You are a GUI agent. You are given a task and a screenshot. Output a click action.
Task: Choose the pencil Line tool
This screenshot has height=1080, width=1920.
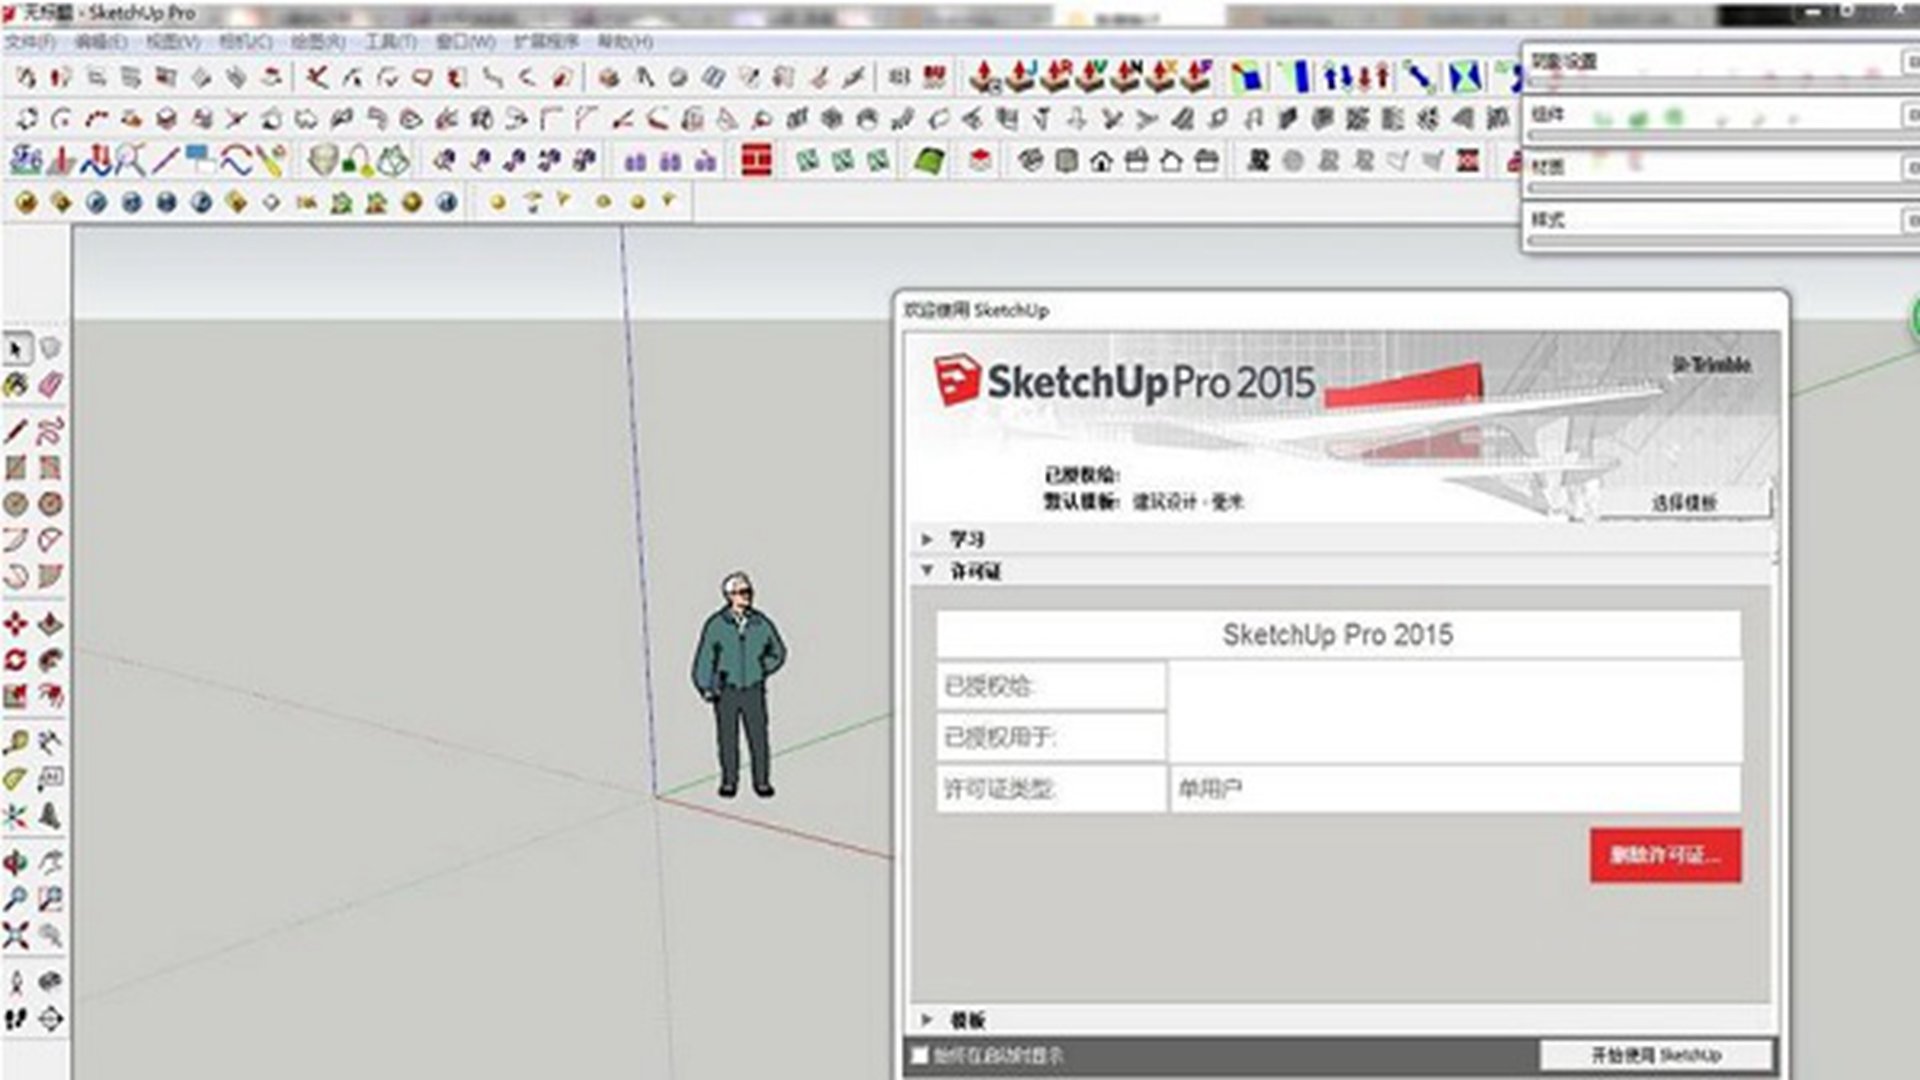click(x=15, y=432)
